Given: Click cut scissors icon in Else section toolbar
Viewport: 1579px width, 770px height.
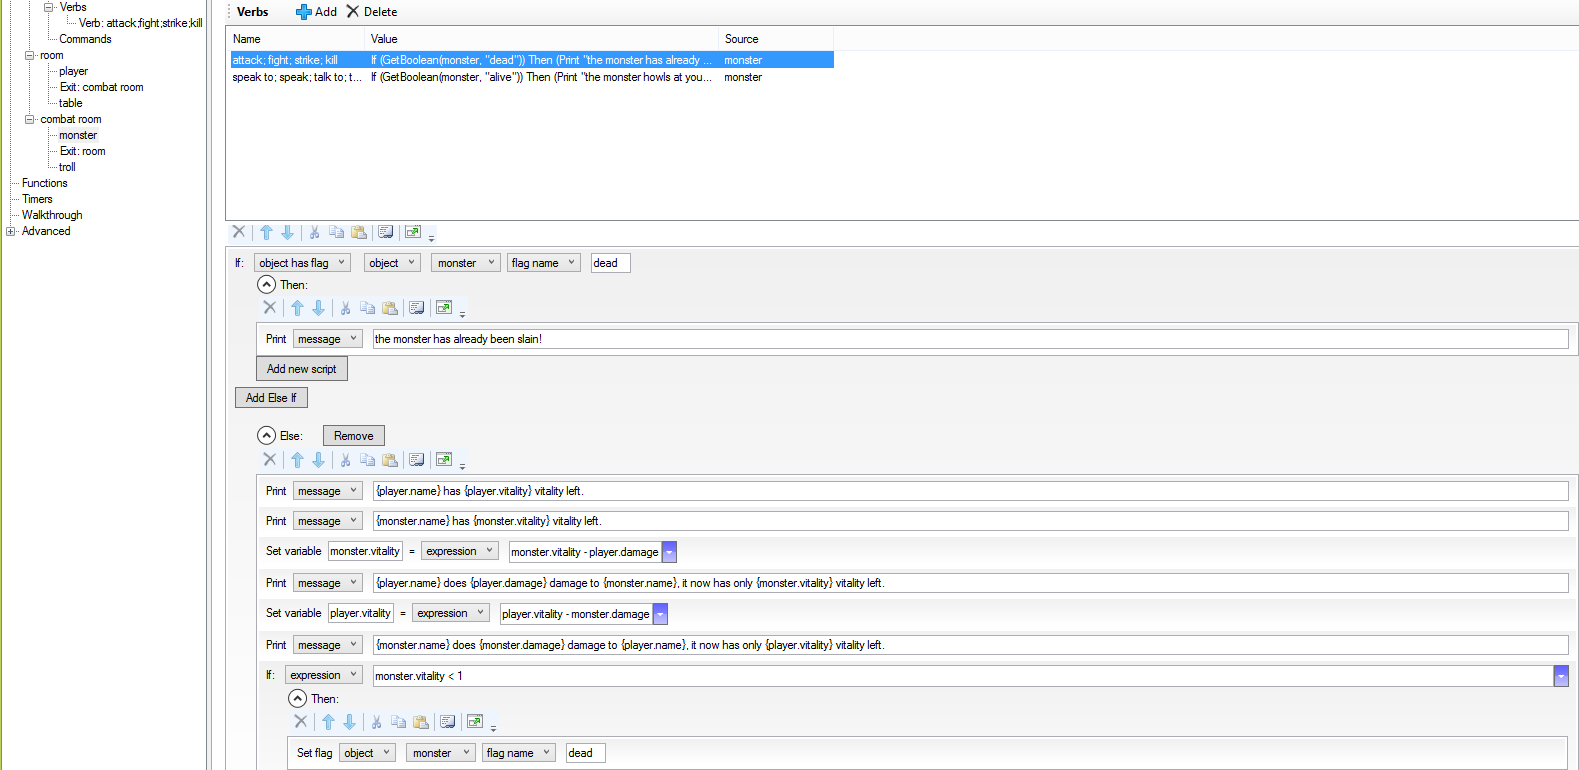Looking at the screenshot, I should pos(345,460).
